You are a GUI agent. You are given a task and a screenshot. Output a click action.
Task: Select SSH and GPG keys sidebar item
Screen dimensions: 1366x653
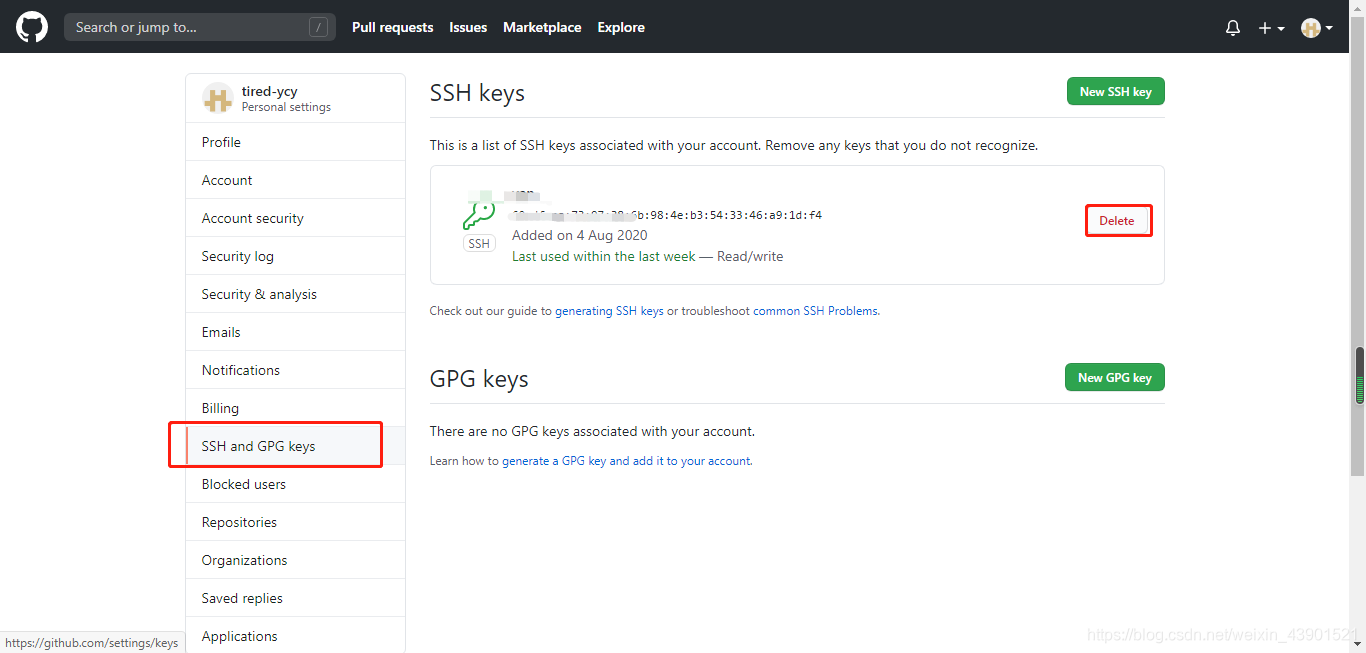point(295,446)
